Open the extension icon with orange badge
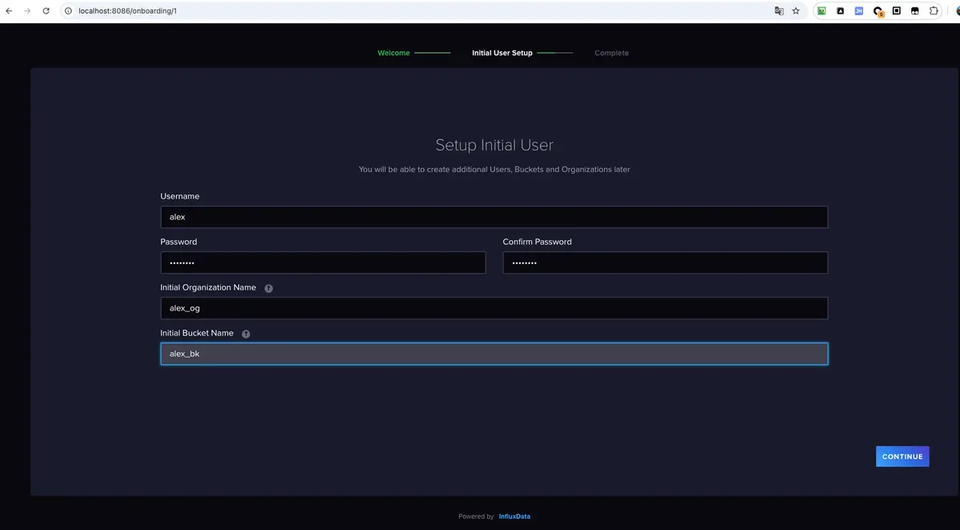Viewport: 960px width, 530px height. pyautogui.click(x=878, y=12)
